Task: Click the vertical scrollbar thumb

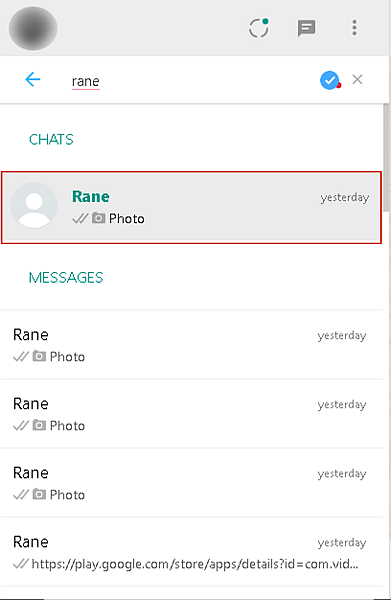Action: 386,157
